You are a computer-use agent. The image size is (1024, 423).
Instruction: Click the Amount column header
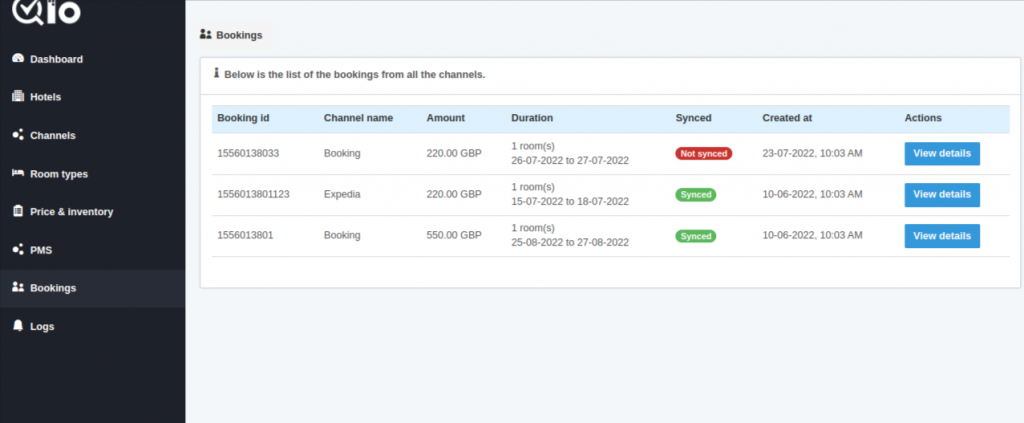point(445,118)
